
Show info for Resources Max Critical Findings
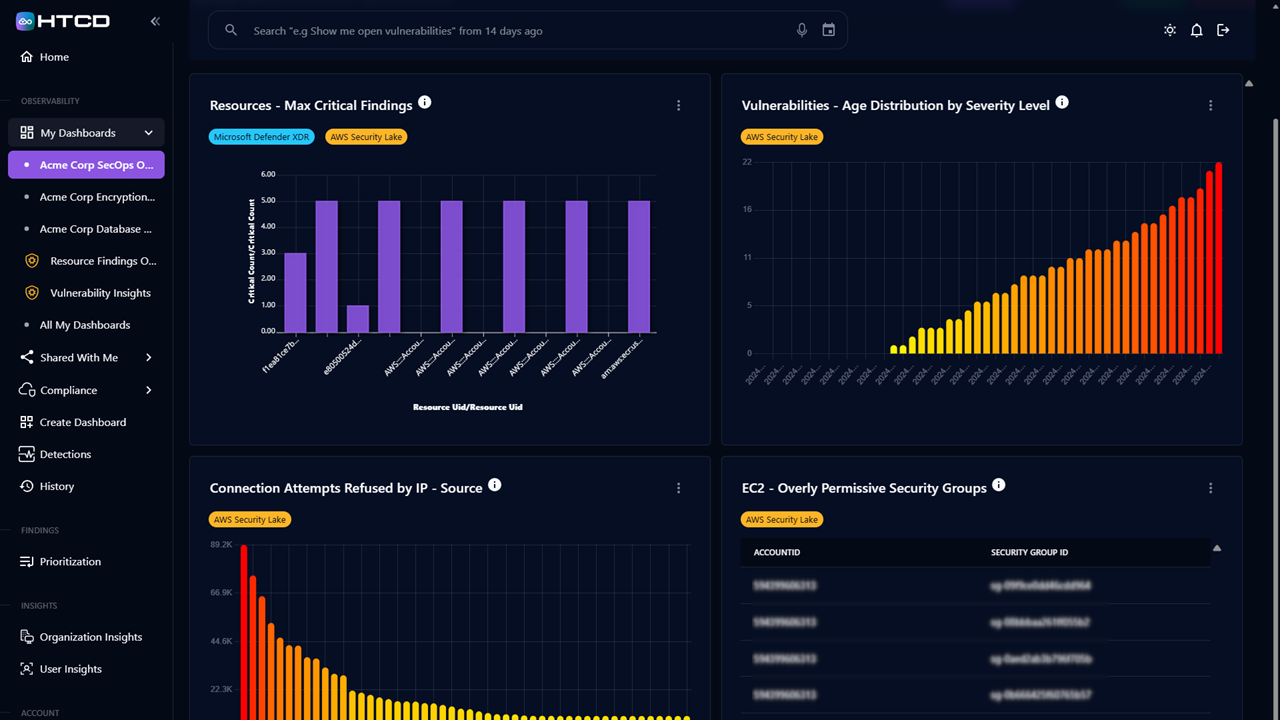[x=425, y=102]
